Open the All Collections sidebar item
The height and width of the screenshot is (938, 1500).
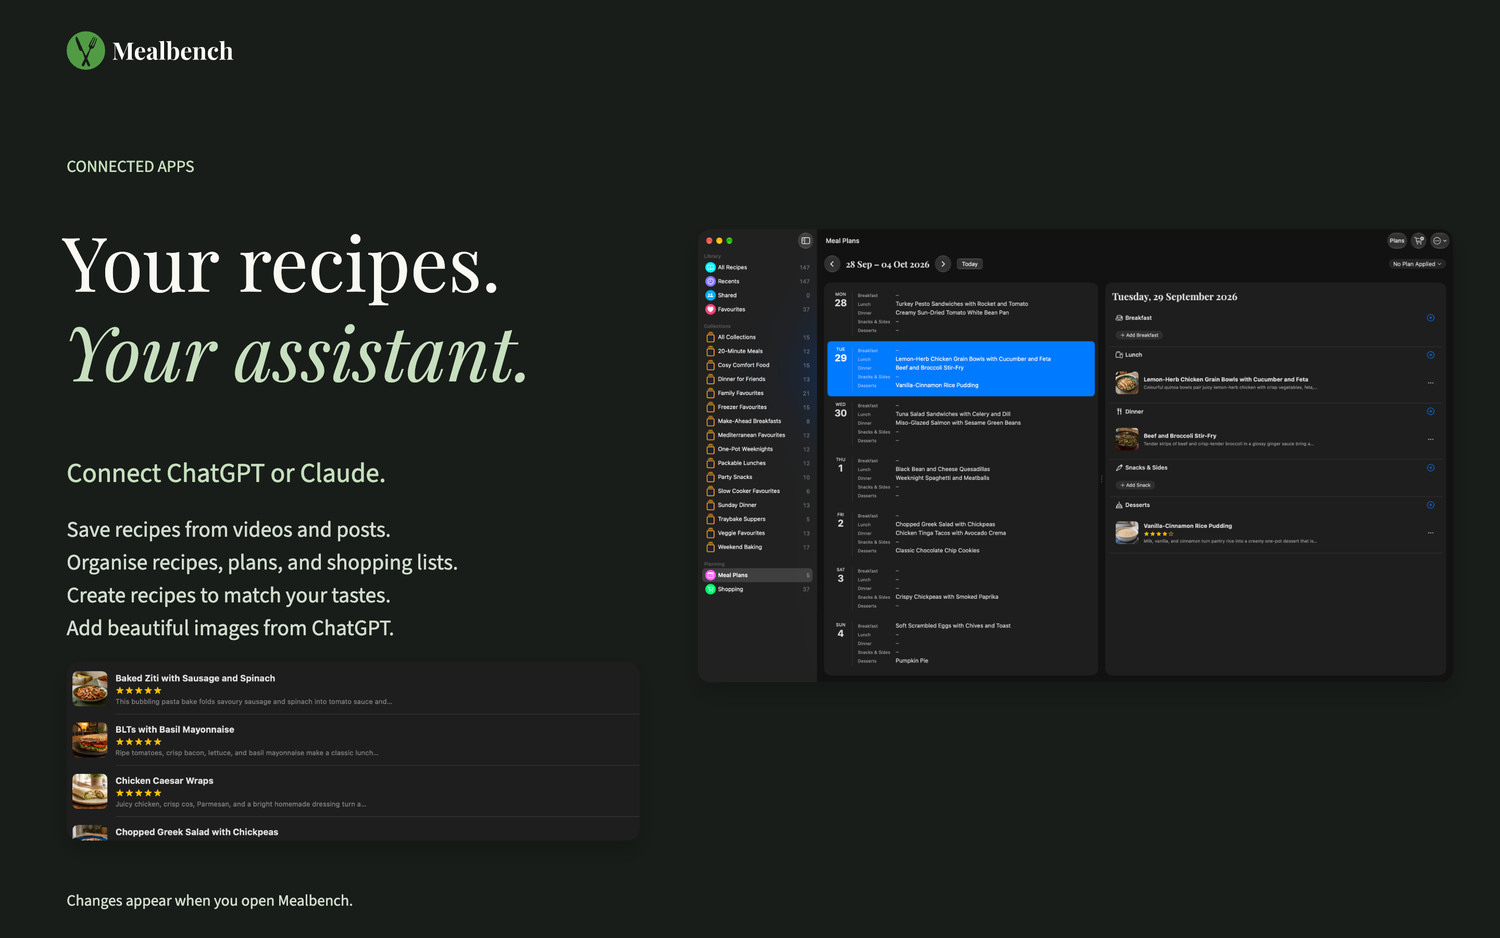click(758, 337)
